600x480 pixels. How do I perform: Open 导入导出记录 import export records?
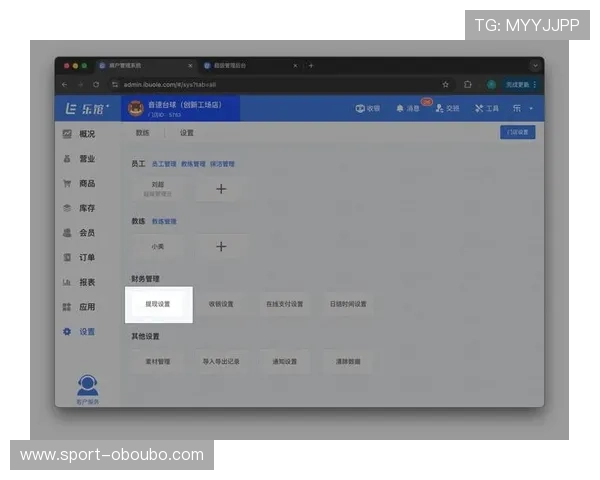pyautogui.click(x=221, y=361)
